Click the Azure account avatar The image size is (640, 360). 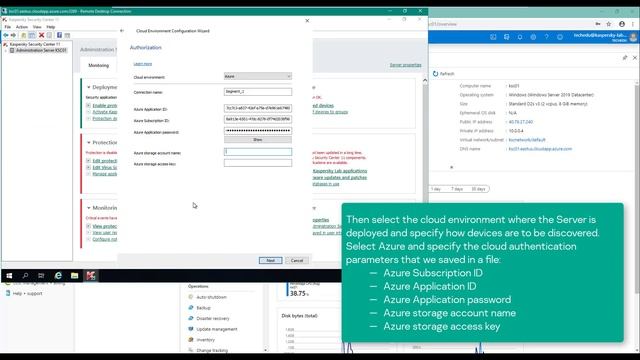[x=633, y=37]
